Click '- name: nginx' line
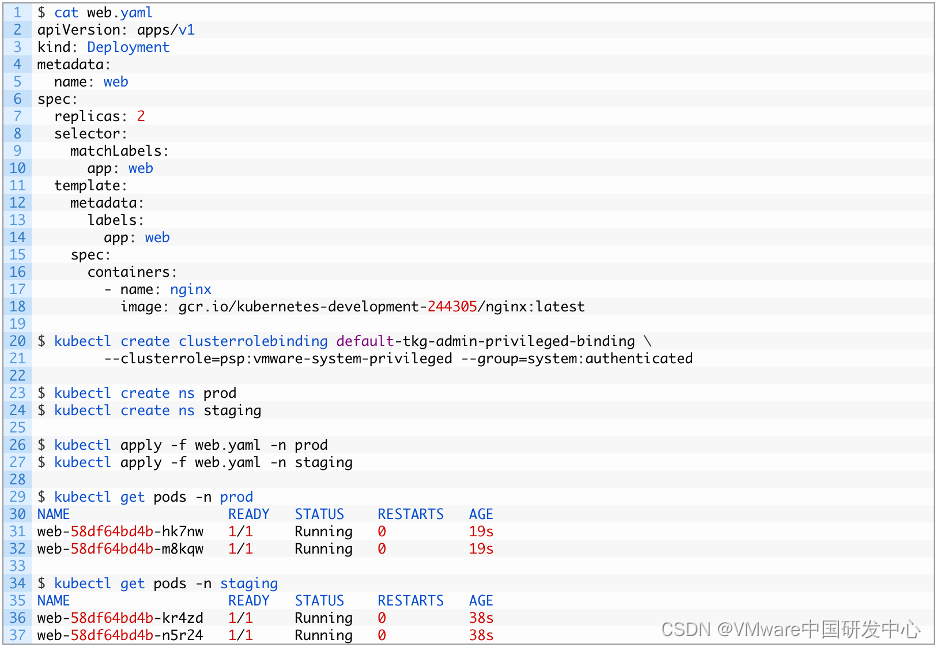This screenshot has width=936, height=648. [158, 289]
